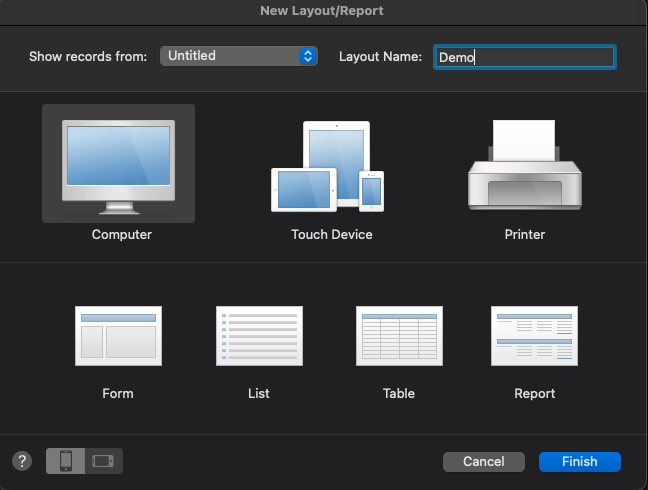Screen dimensions: 648x490
Task: Click the Table label text
Action: (x=399, y=393)
